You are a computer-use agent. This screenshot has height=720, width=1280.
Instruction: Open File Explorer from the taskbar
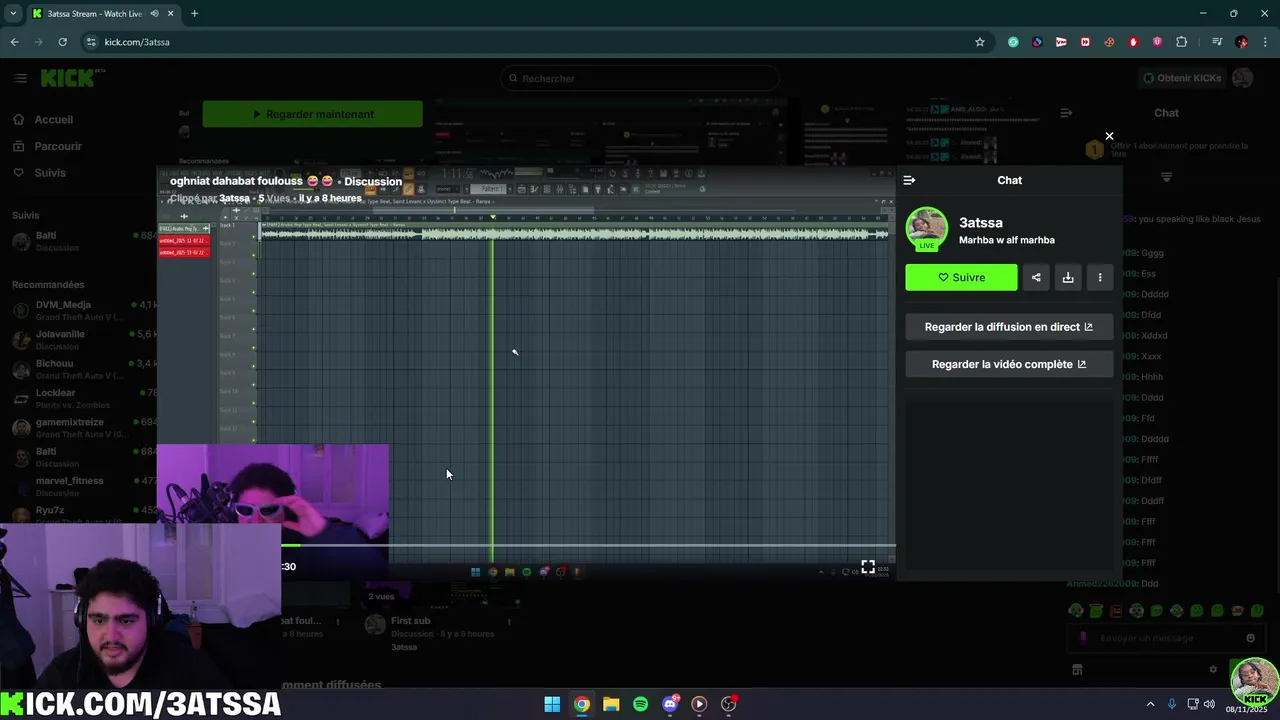tap(611, 704)
